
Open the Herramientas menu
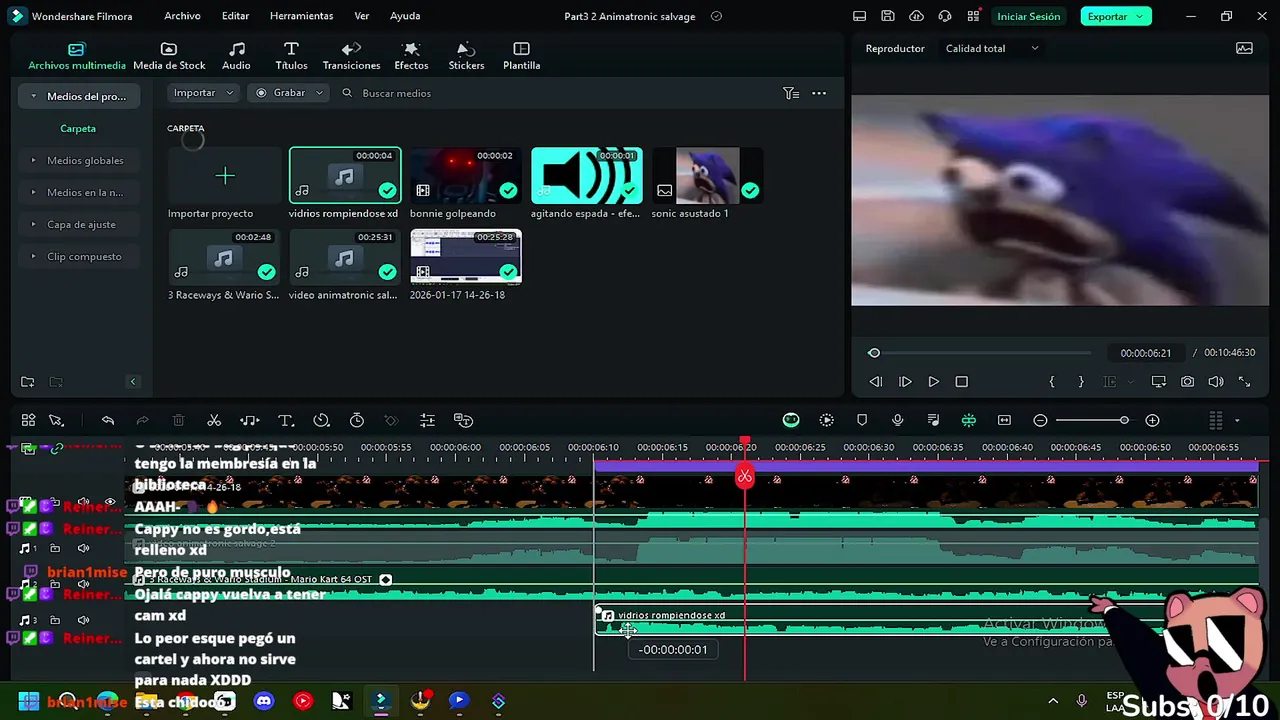(301, 16)
